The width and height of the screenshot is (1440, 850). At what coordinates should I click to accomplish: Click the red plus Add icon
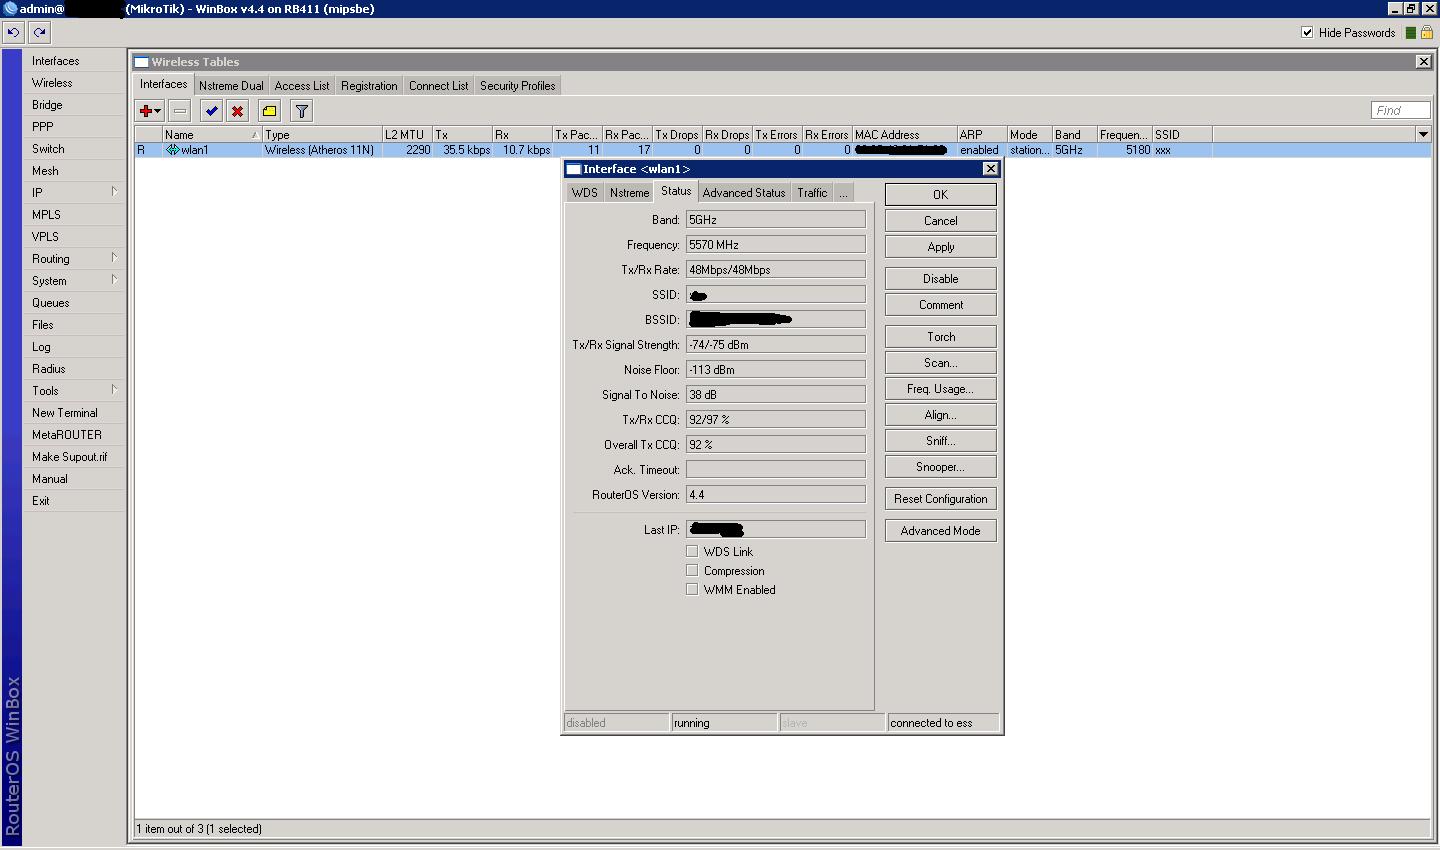click(146, 111)
